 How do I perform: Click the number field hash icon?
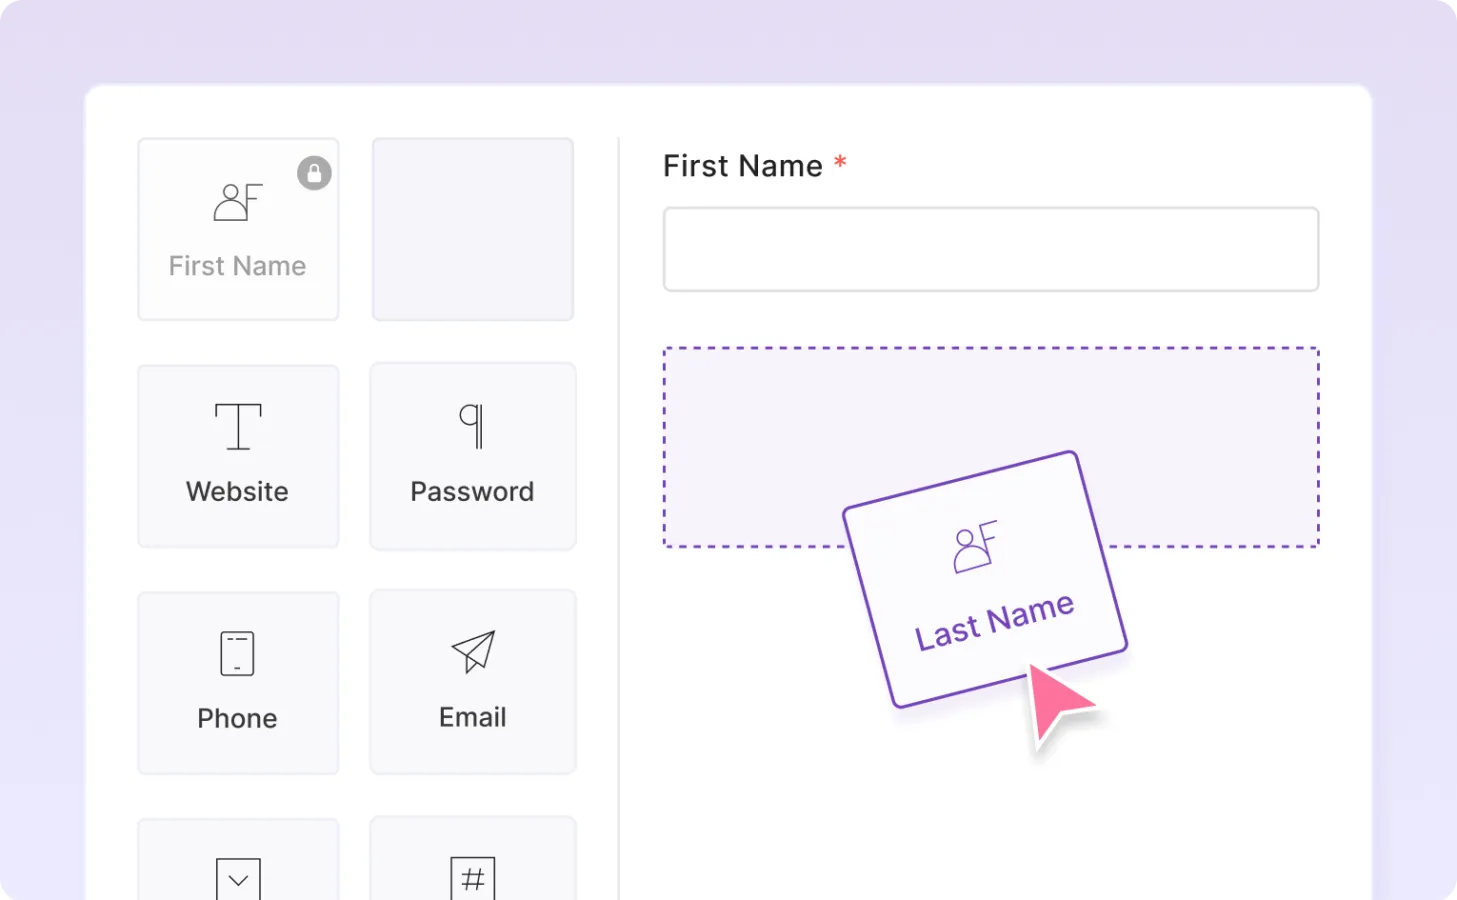tap(473, 879)
